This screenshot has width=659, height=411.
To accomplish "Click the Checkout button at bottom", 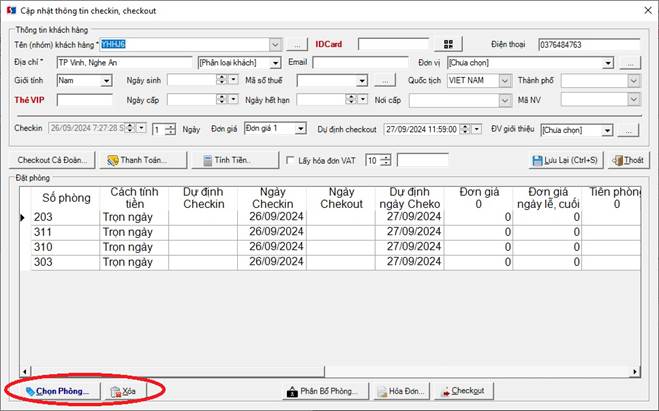I will click(464, 391).
